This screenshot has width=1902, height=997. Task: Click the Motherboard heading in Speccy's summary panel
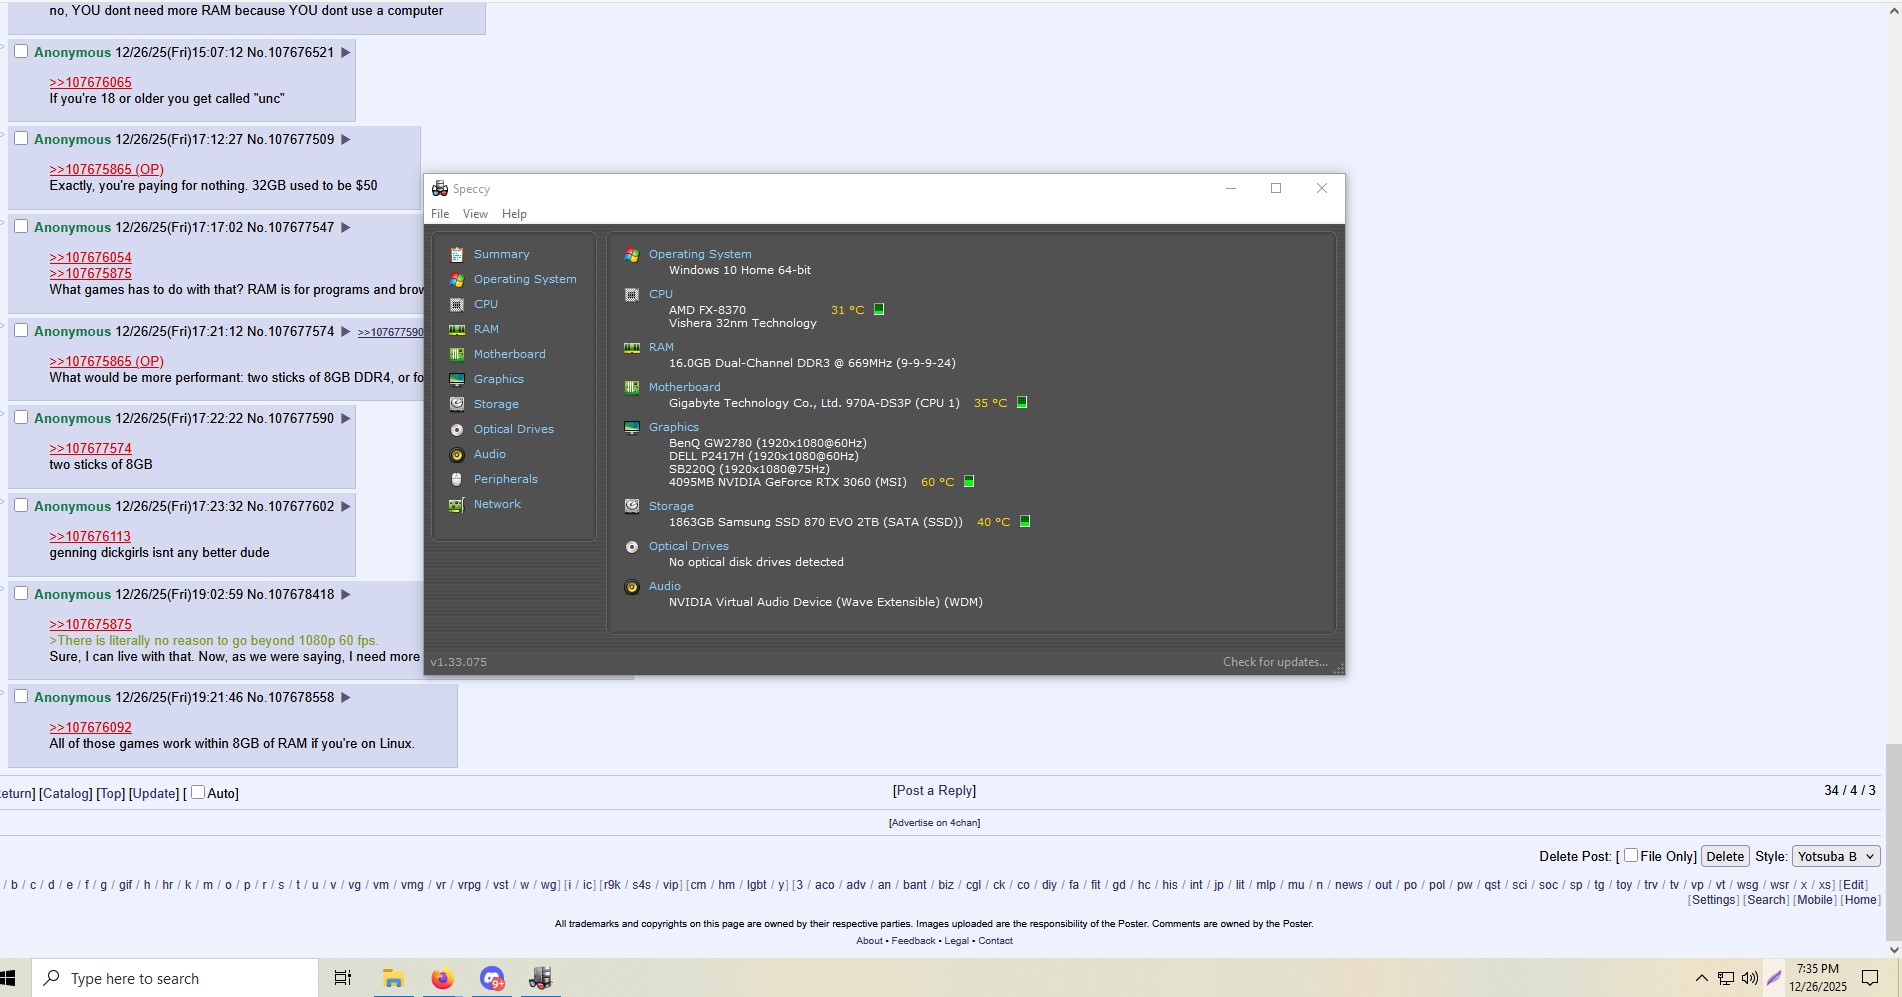684,387
